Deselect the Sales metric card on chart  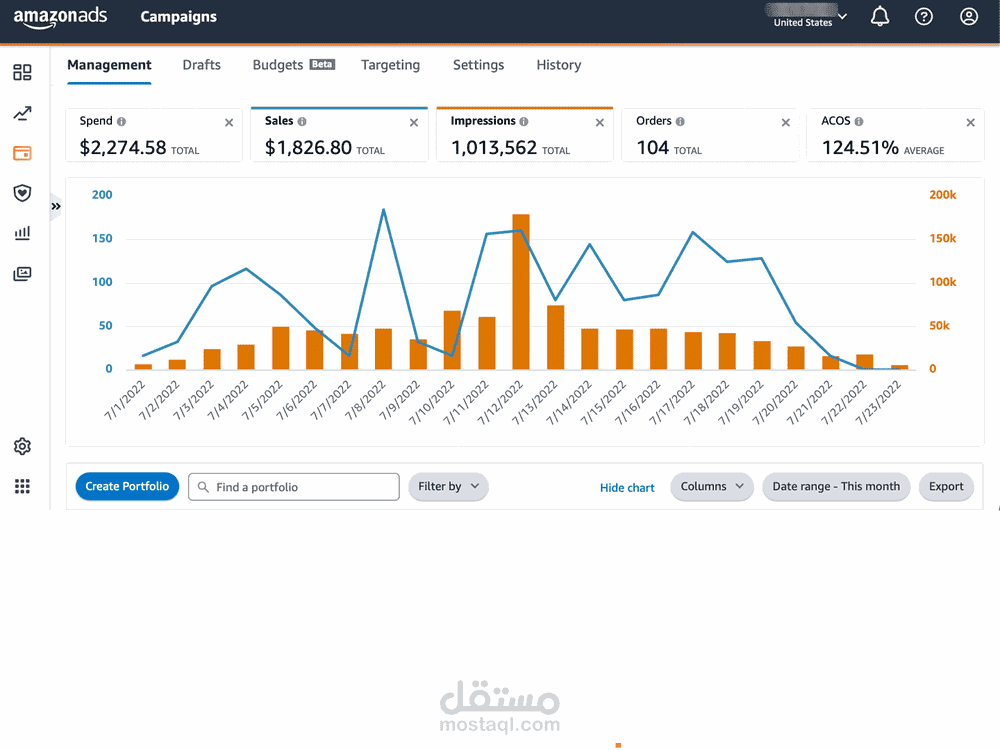point(339,135)
